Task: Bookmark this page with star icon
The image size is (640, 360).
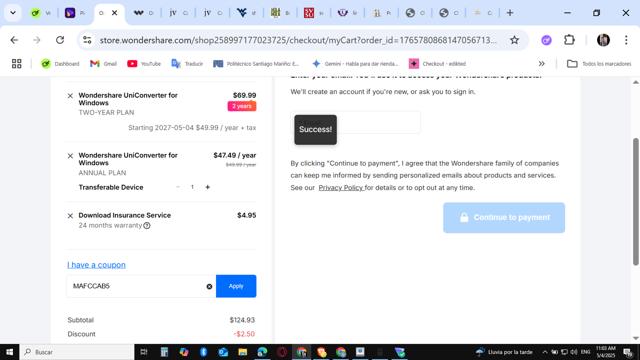Action: click(514, 40)
